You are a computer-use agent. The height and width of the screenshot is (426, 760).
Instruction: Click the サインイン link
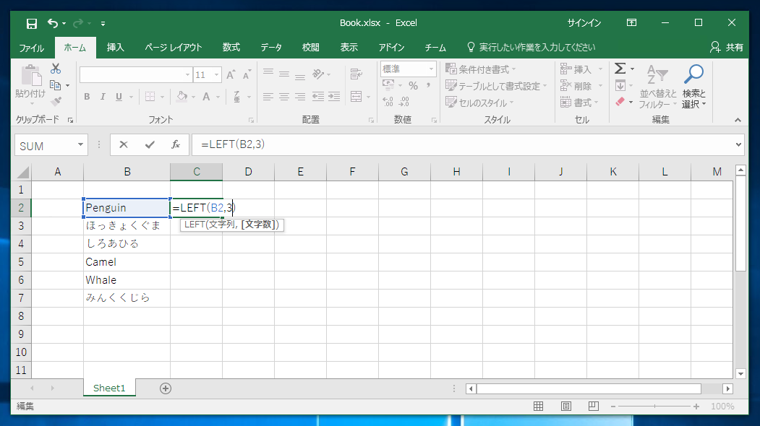tap(584, 23)
